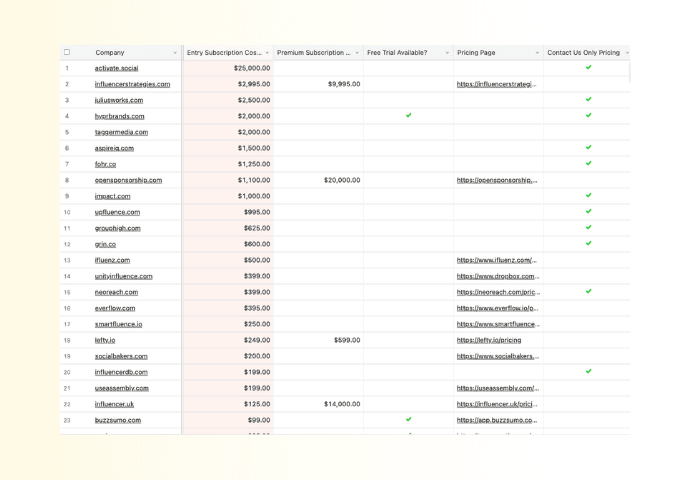Viewport: 690px width, 480px height.
Task: Select the Free Trial Available? column header
Action: click(x=400, y=53)
